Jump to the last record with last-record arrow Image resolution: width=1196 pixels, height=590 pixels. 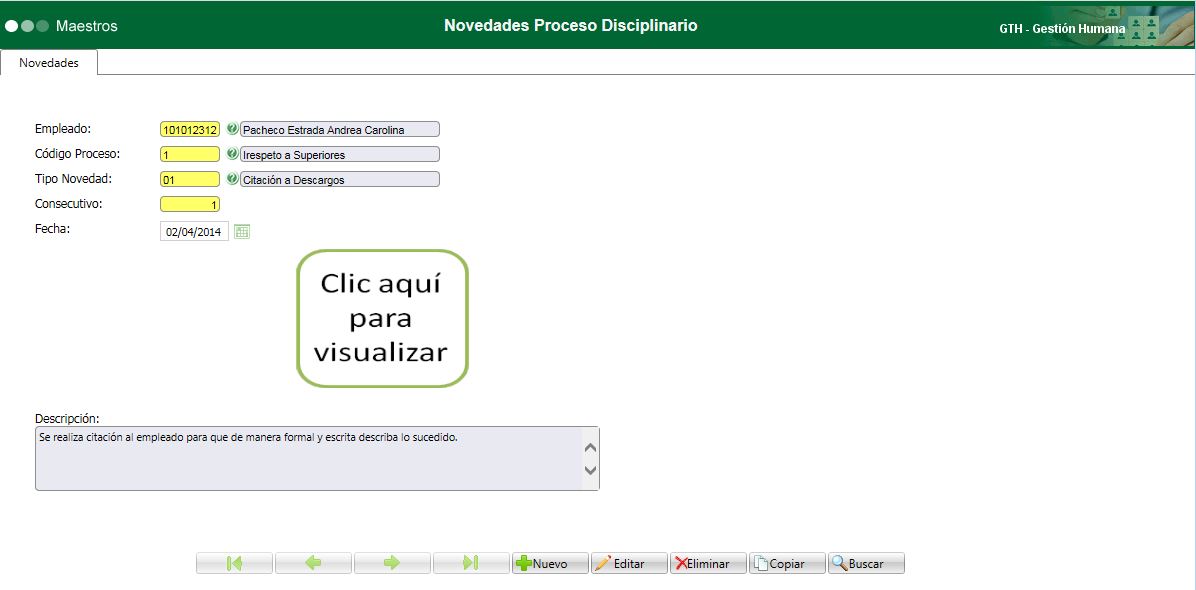pos(470,562)
